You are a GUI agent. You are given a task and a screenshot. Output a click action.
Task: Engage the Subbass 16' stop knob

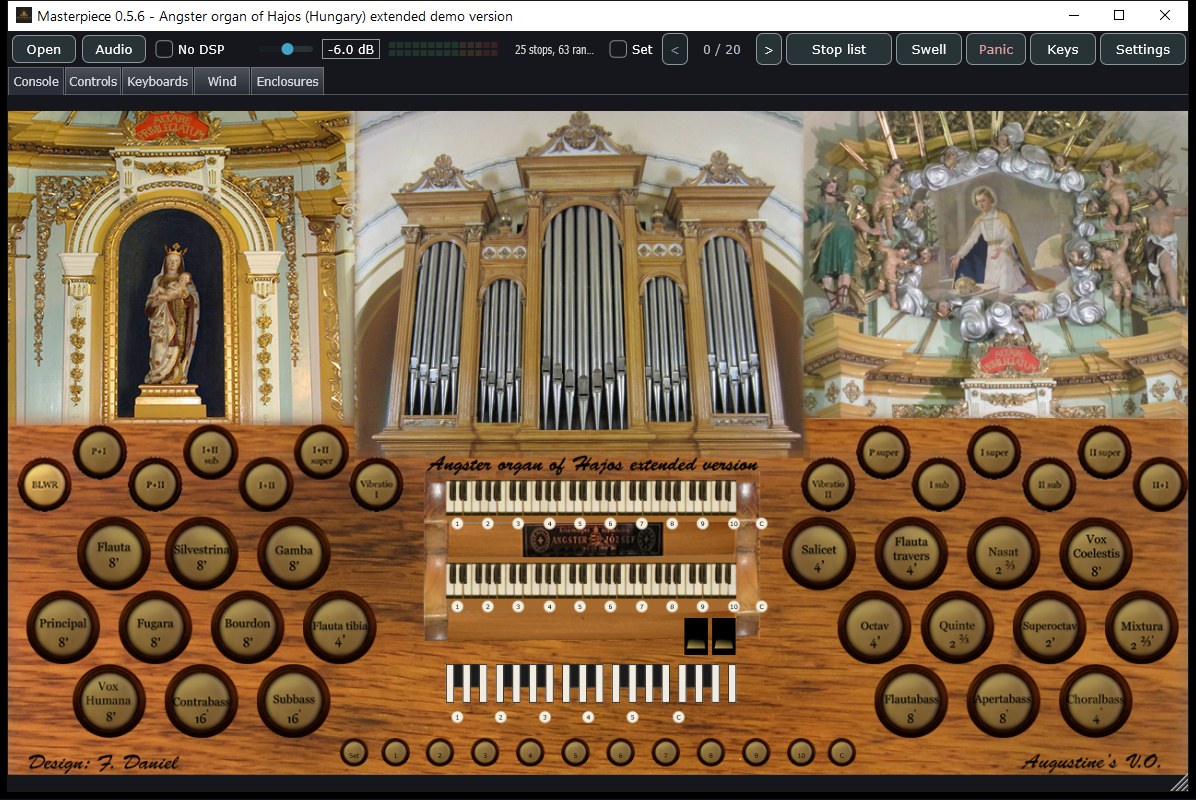coord(294,701)
